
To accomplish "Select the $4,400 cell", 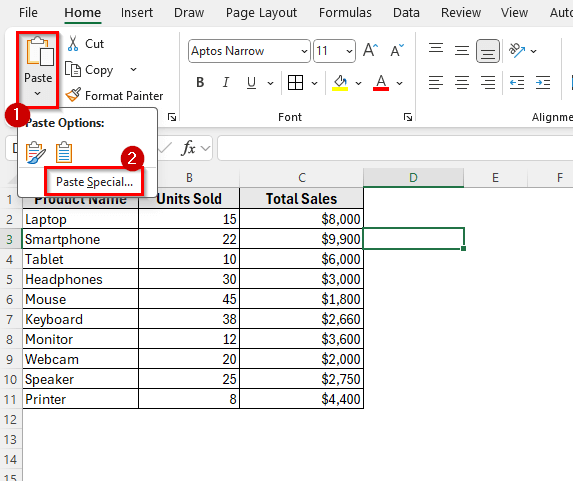I will (x=301, y=399).
